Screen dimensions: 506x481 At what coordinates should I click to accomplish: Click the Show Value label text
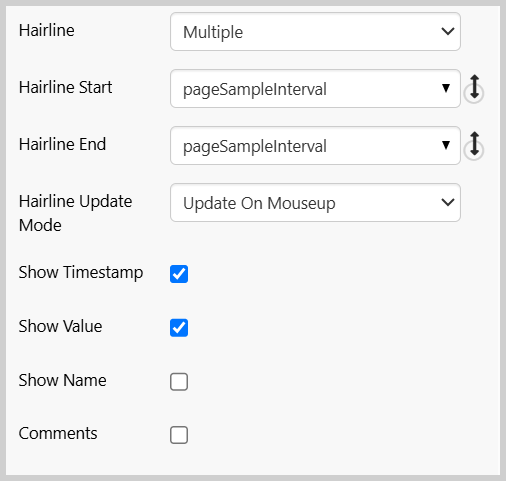60,326
